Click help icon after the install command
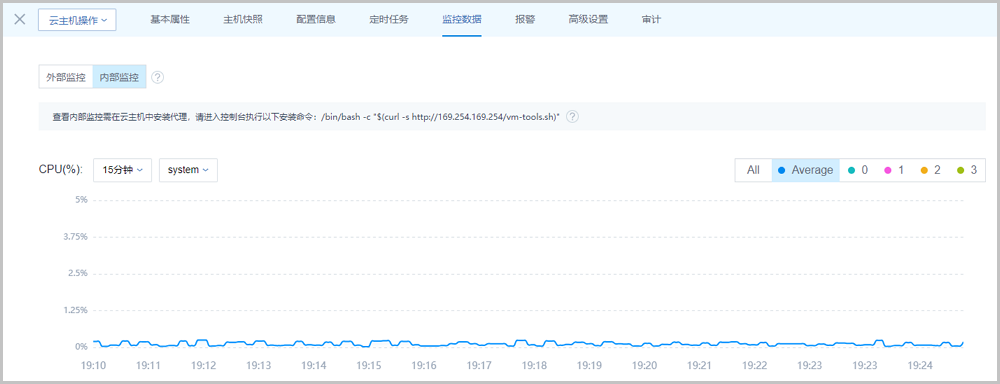Screen dimensions: 1000x384 click(572, 117)
